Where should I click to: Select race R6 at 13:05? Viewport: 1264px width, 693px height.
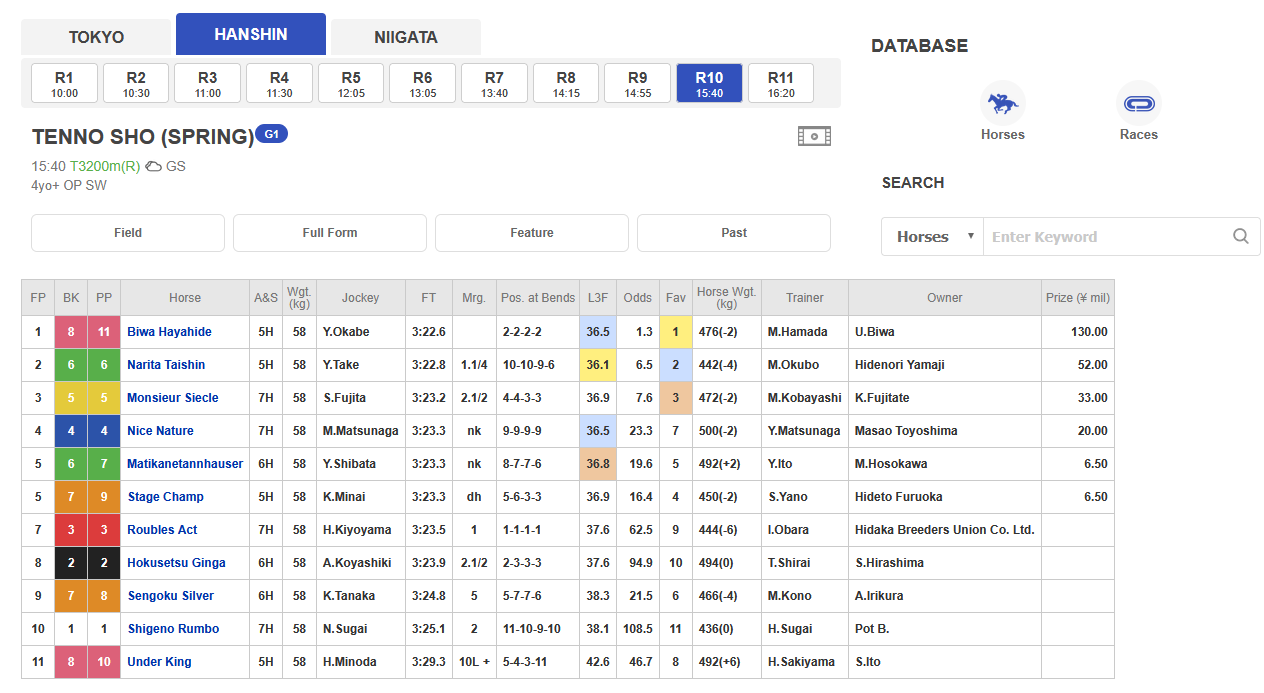coord(423,83)
